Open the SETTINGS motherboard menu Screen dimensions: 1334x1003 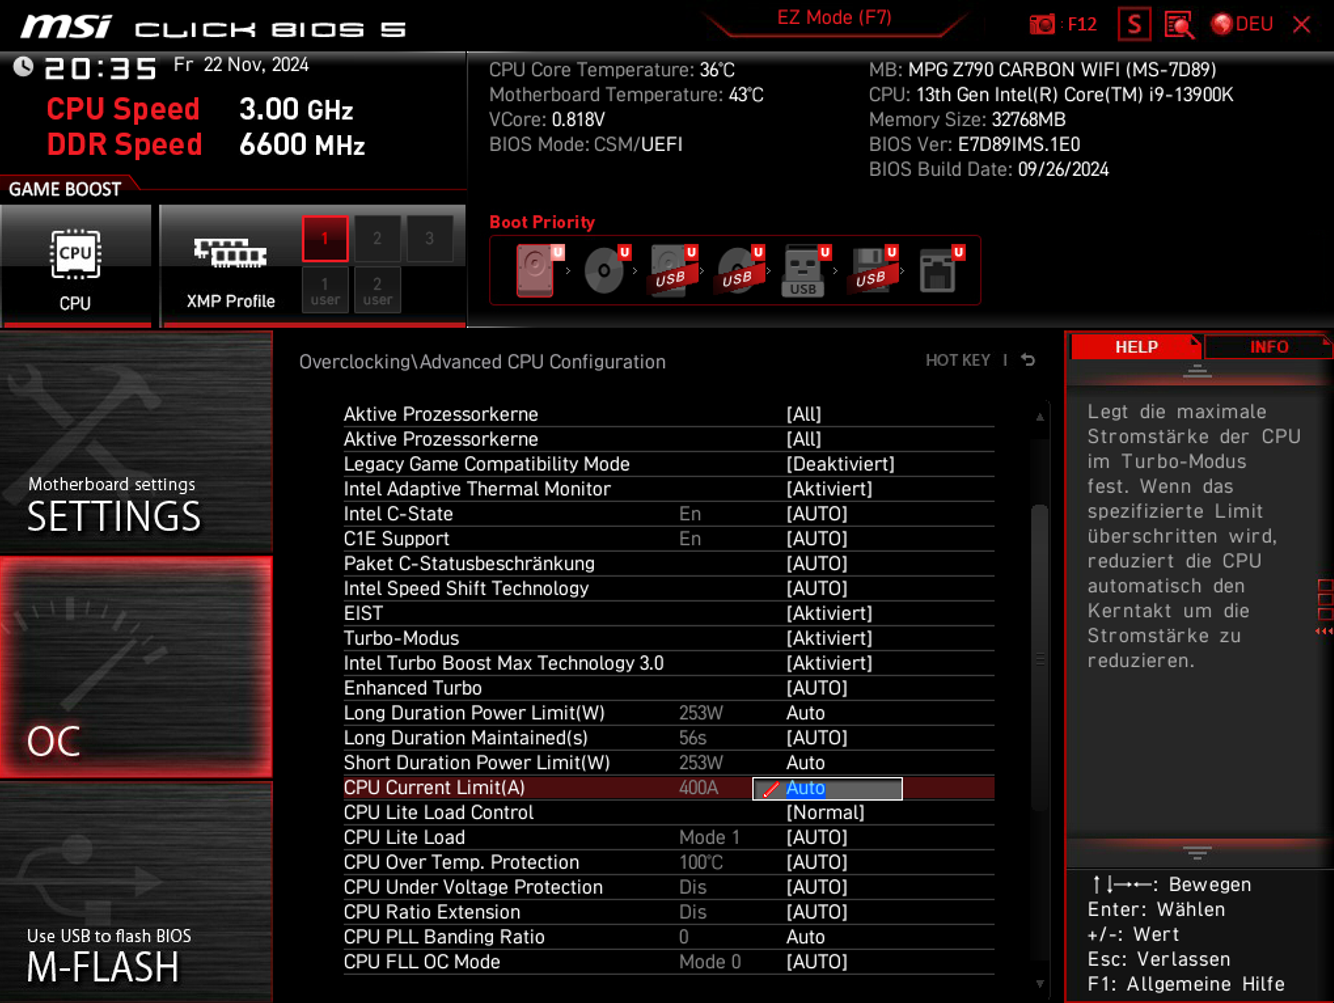click(x=136, y=443)
